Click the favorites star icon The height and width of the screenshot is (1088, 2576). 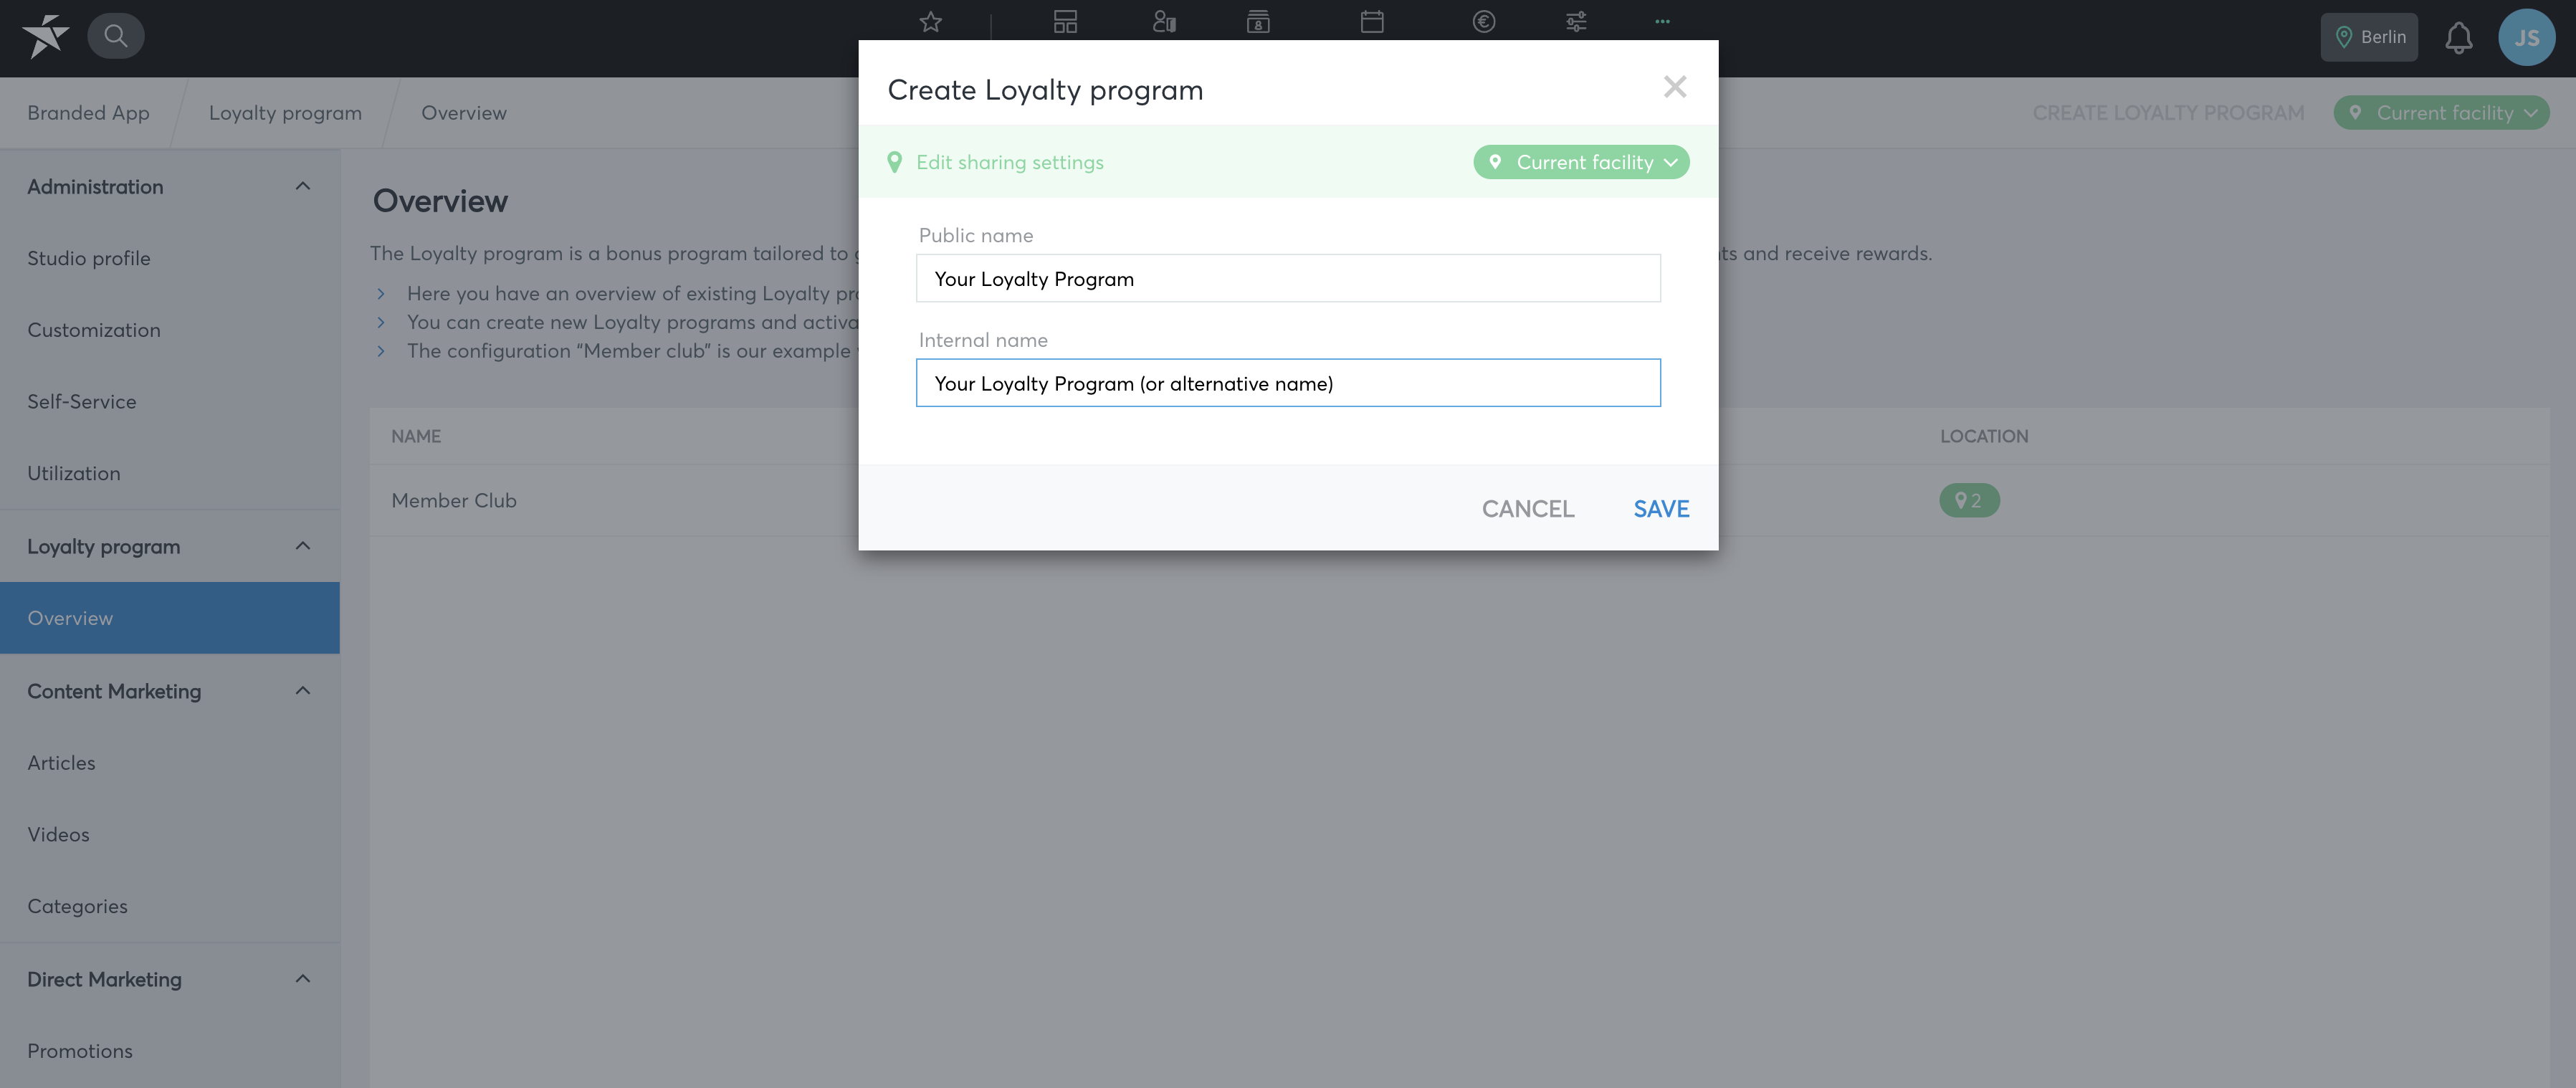tap(931, 21)
